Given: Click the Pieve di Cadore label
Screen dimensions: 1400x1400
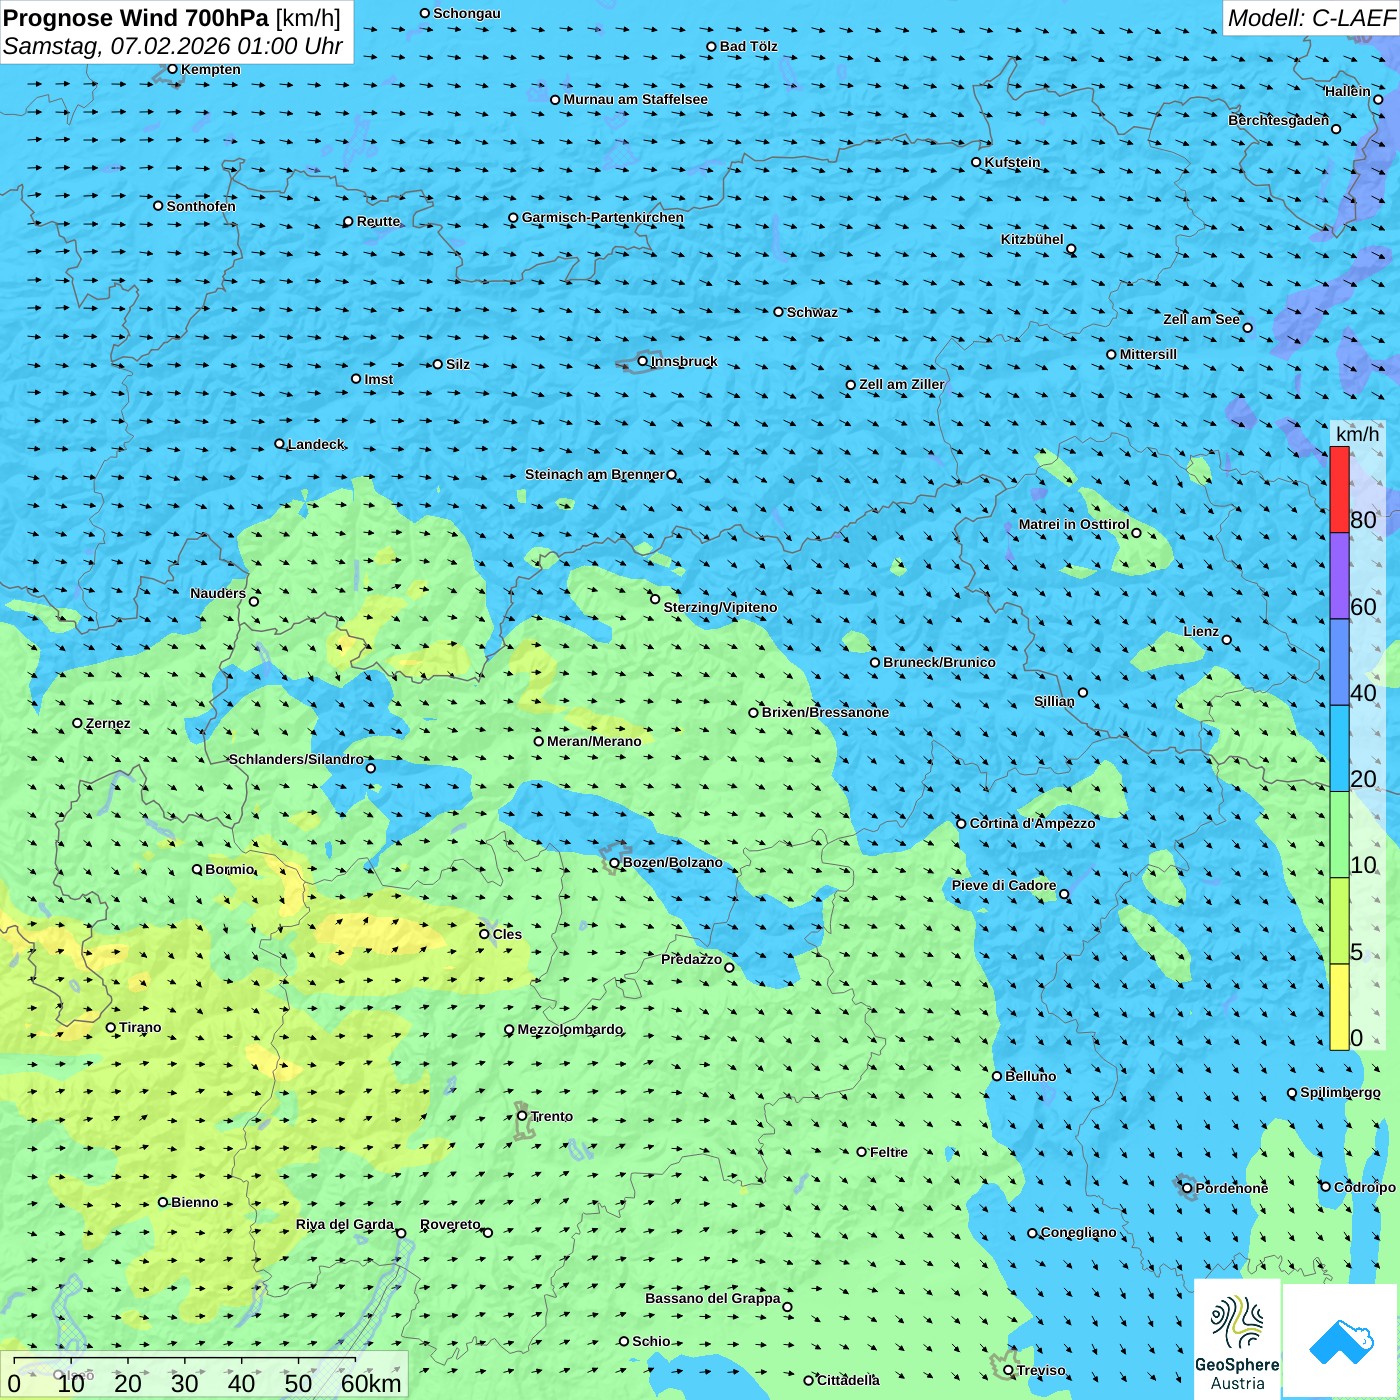Looking at the screenshot, I should click(x=1004, y=885).
